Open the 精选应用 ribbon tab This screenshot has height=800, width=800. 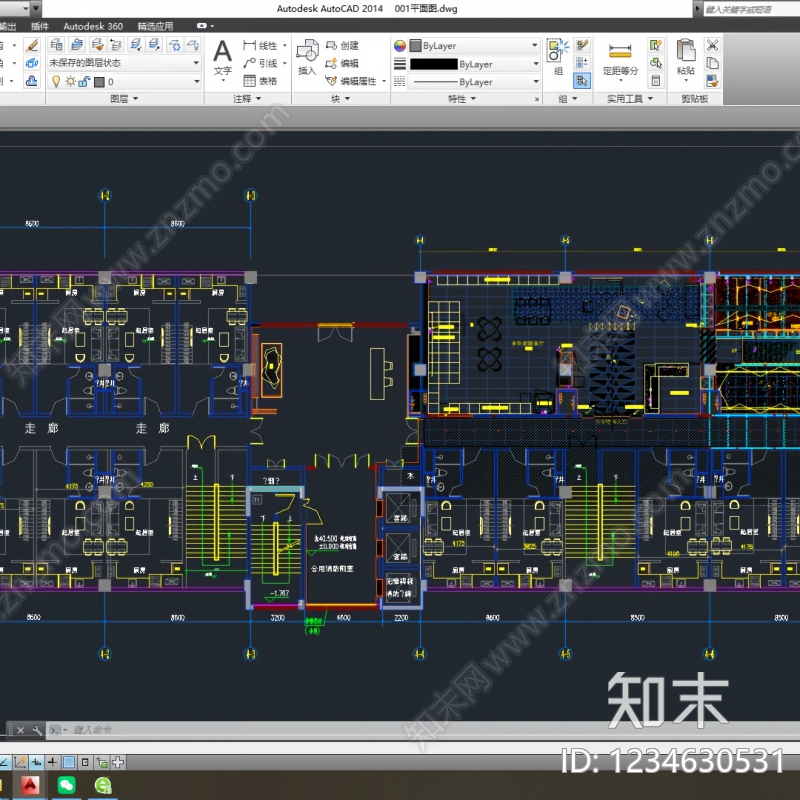155,26
